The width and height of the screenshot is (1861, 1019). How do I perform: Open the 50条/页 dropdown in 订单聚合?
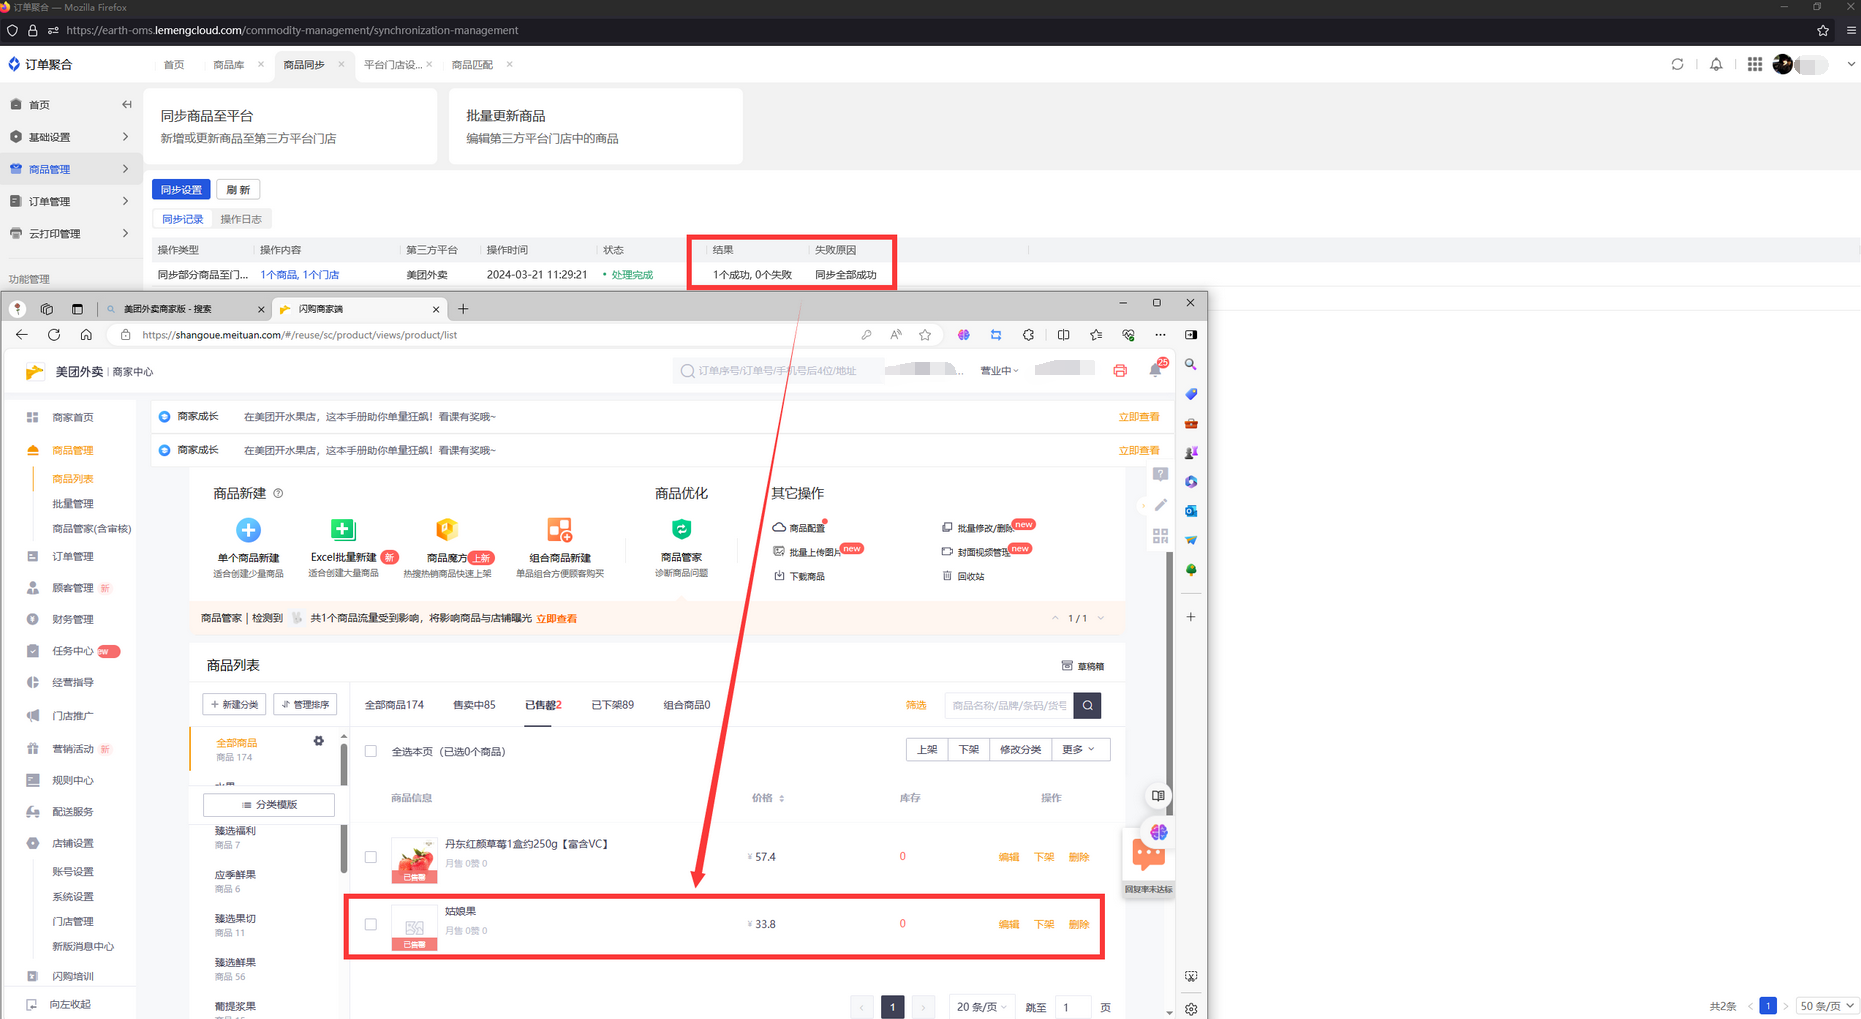pos(1827,1006)
